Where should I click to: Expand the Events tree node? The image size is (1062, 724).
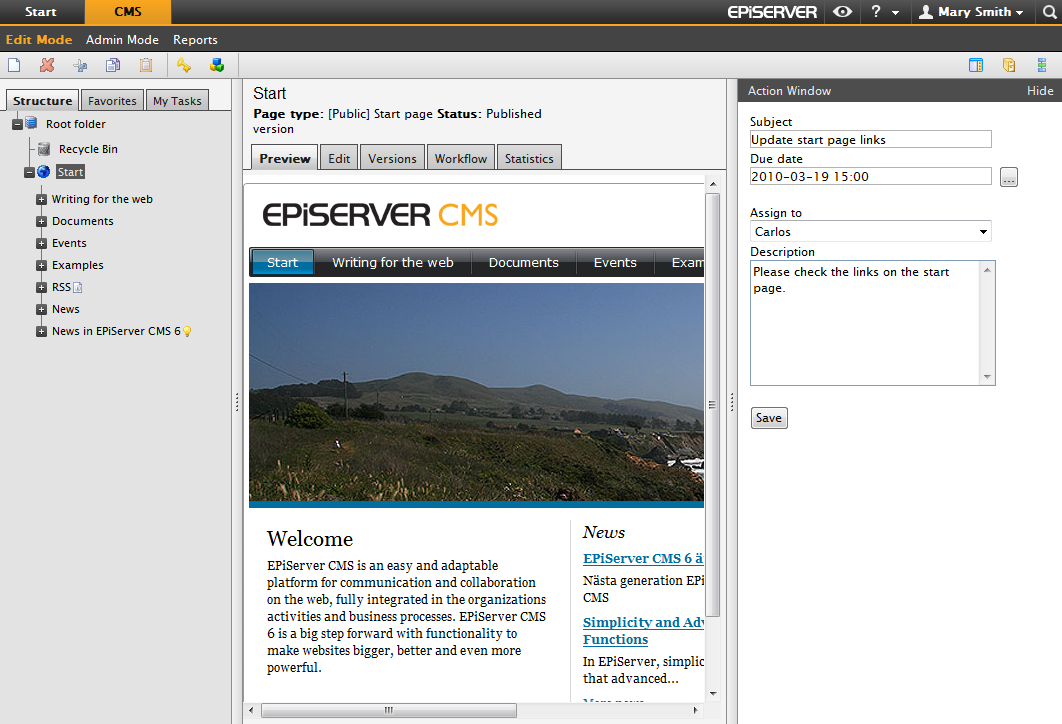coord(41,243)
